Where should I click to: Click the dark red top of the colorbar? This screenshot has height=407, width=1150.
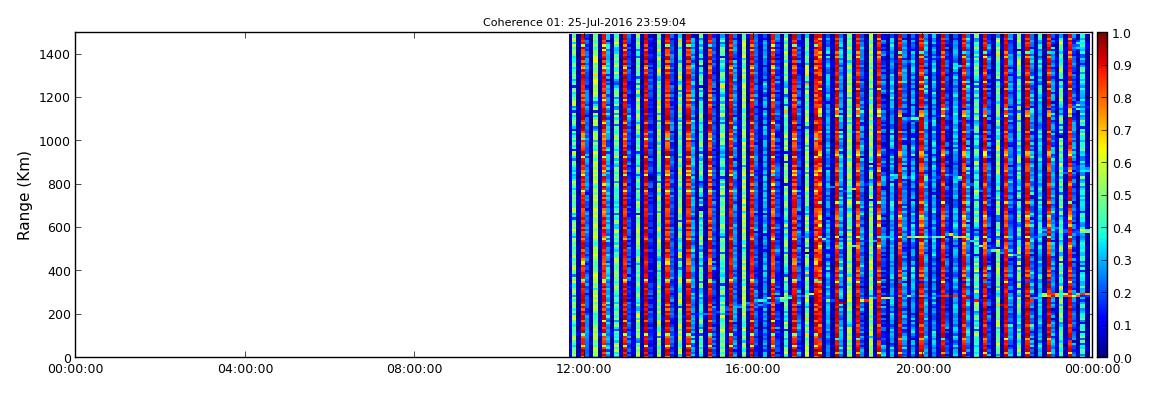click(1103, 40)
